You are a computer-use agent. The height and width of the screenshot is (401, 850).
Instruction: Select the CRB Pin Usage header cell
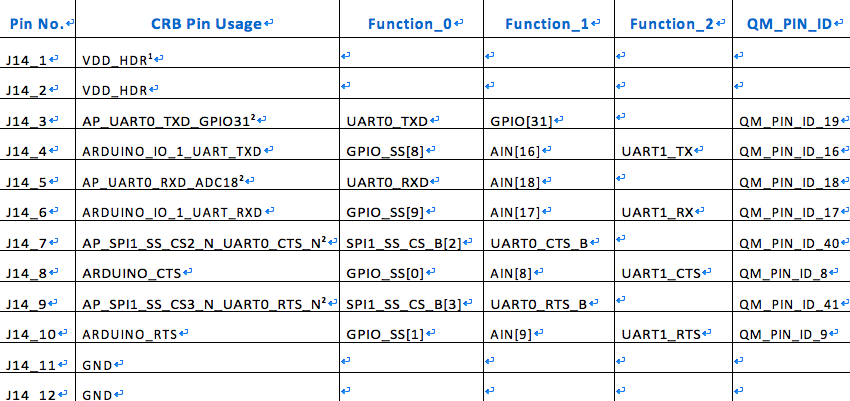pyautogui.click(x=208, y=23)
